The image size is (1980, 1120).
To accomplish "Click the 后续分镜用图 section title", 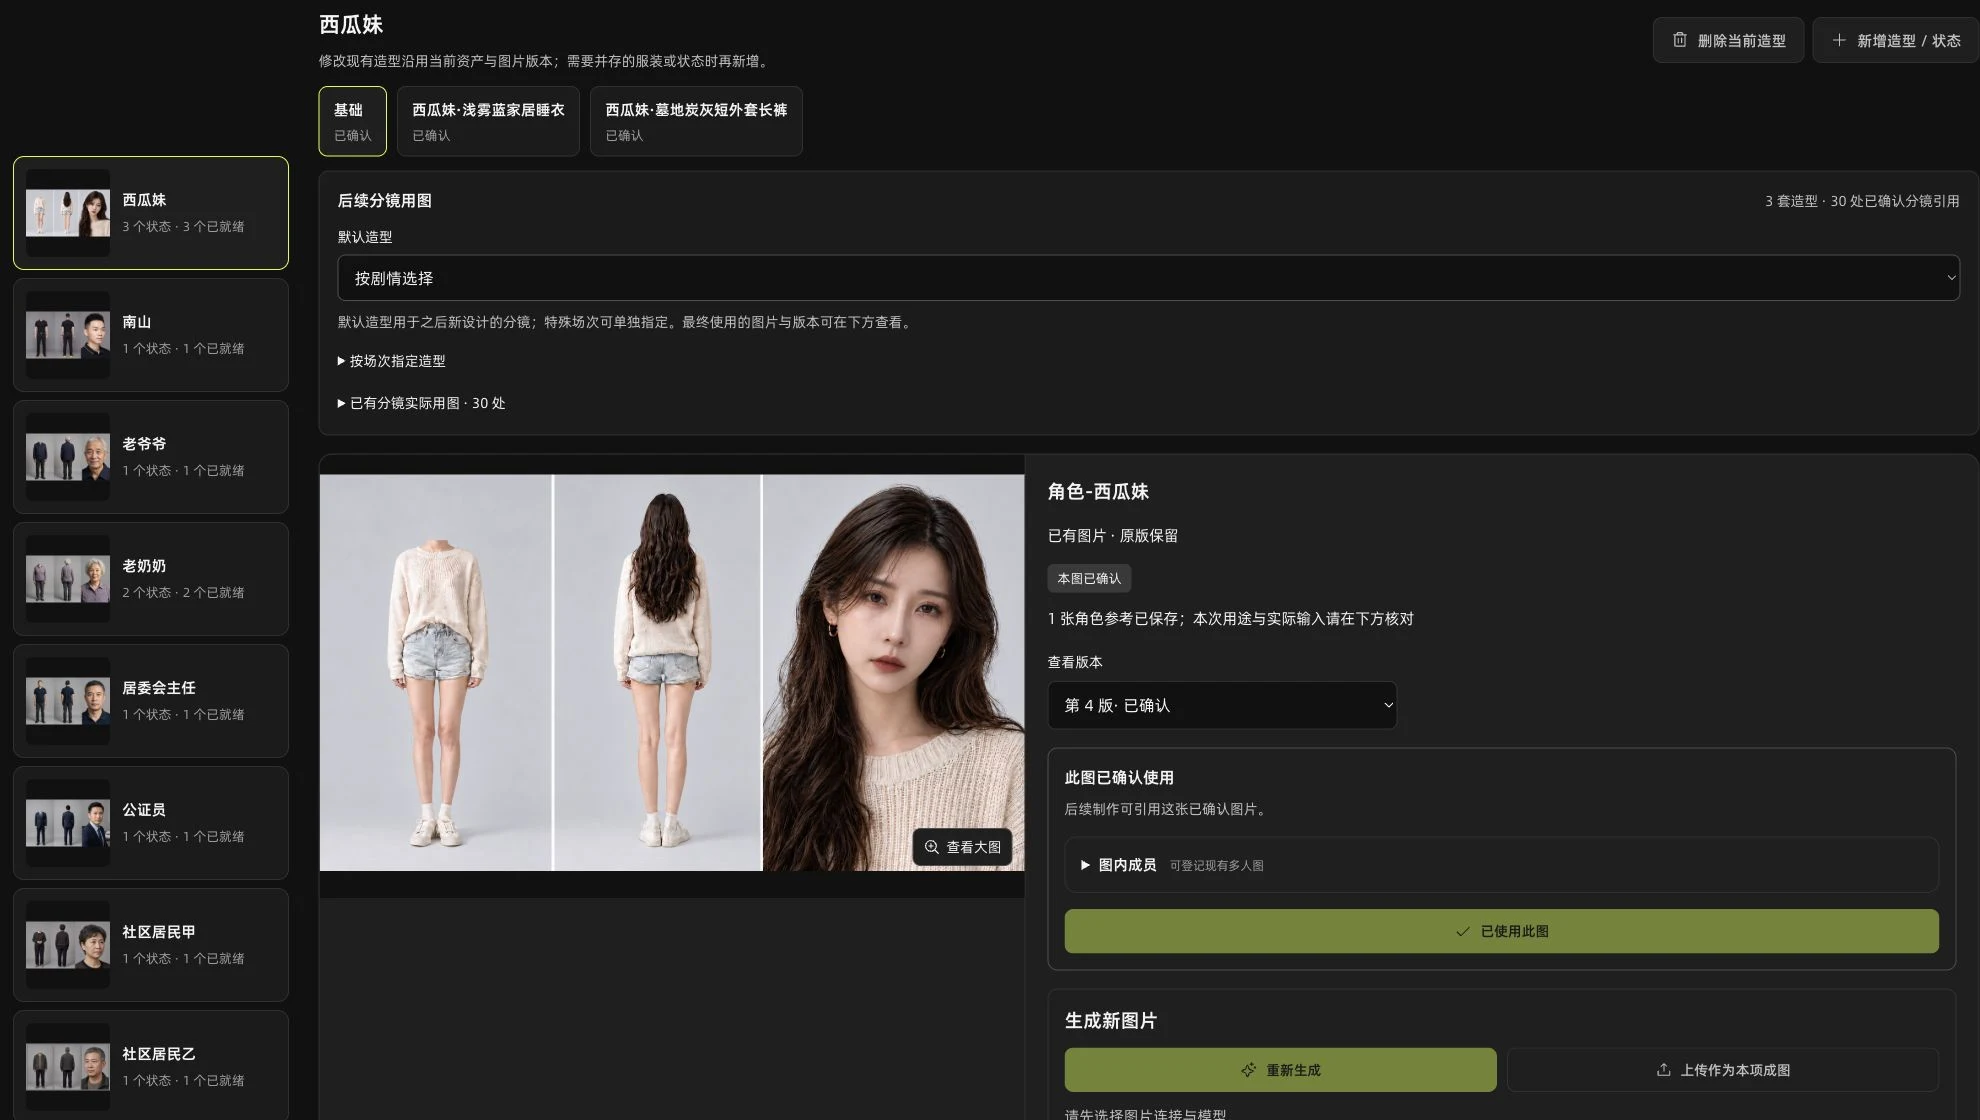I will tap(385, 201).
